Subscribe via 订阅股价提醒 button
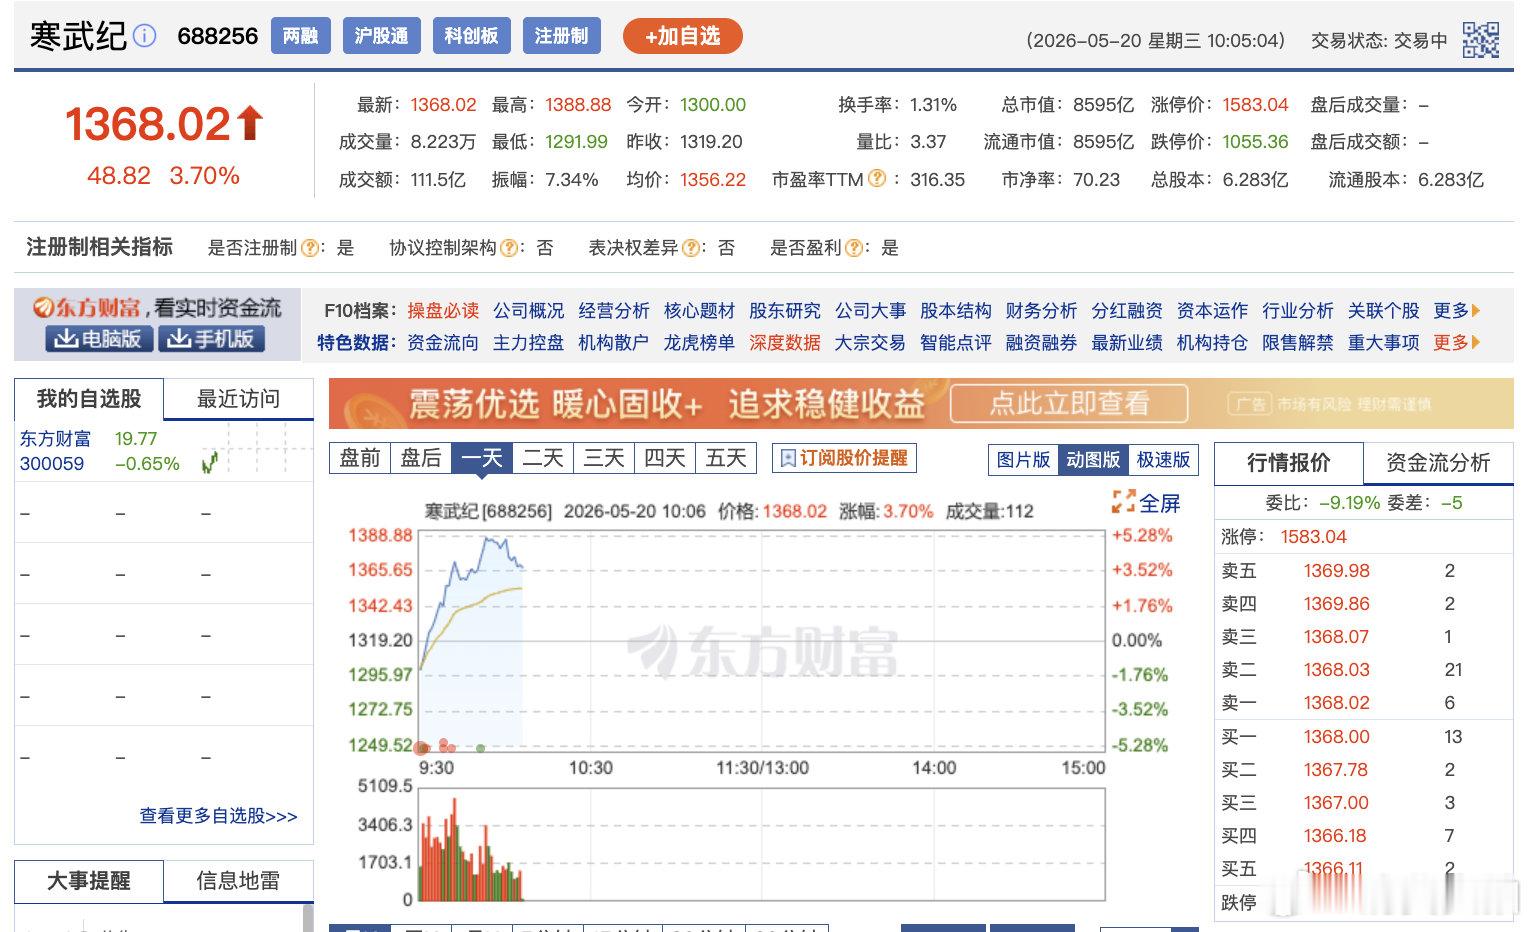The width and height of the screenshot is (1534, 932). tap(844, 458)
